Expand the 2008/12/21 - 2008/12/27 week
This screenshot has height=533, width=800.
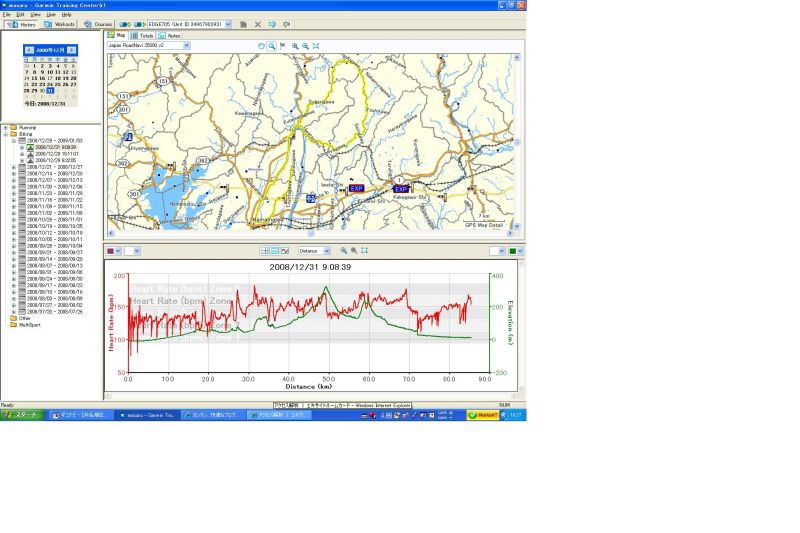(14, 167)
